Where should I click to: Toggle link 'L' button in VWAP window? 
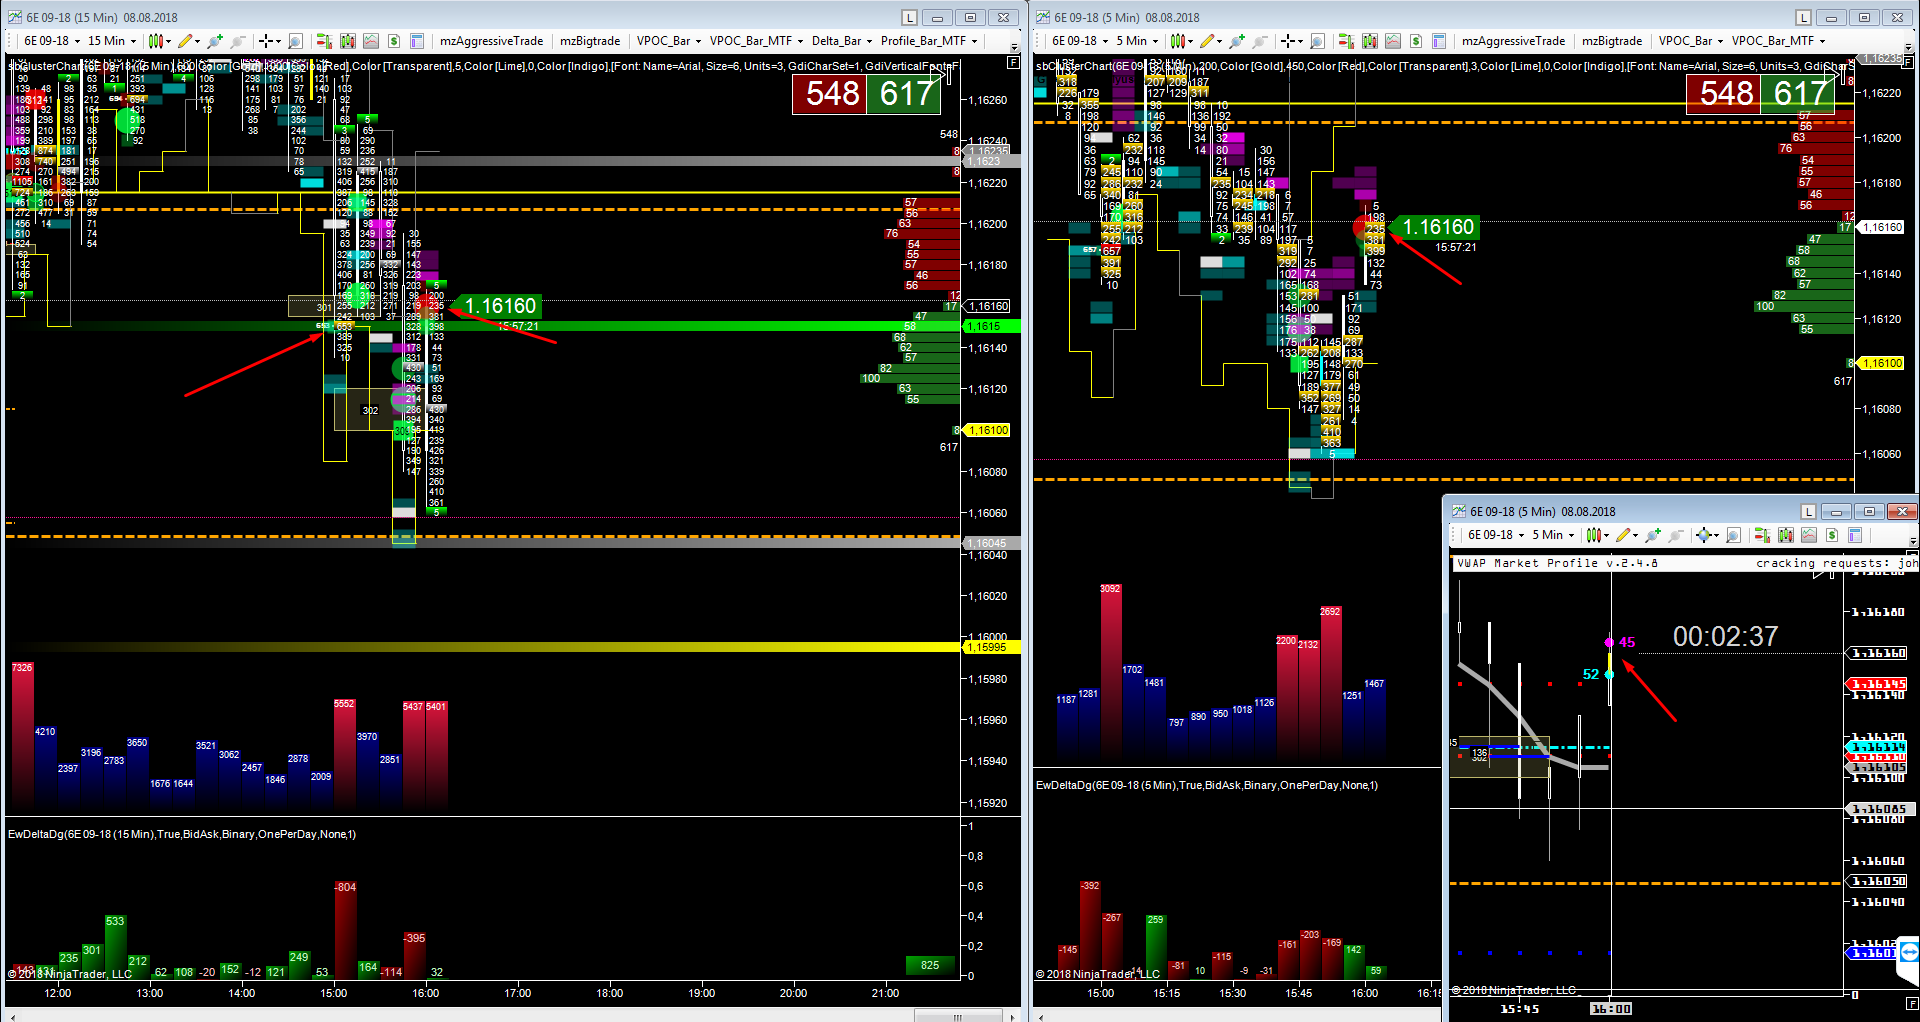(x=1808, y=511)
